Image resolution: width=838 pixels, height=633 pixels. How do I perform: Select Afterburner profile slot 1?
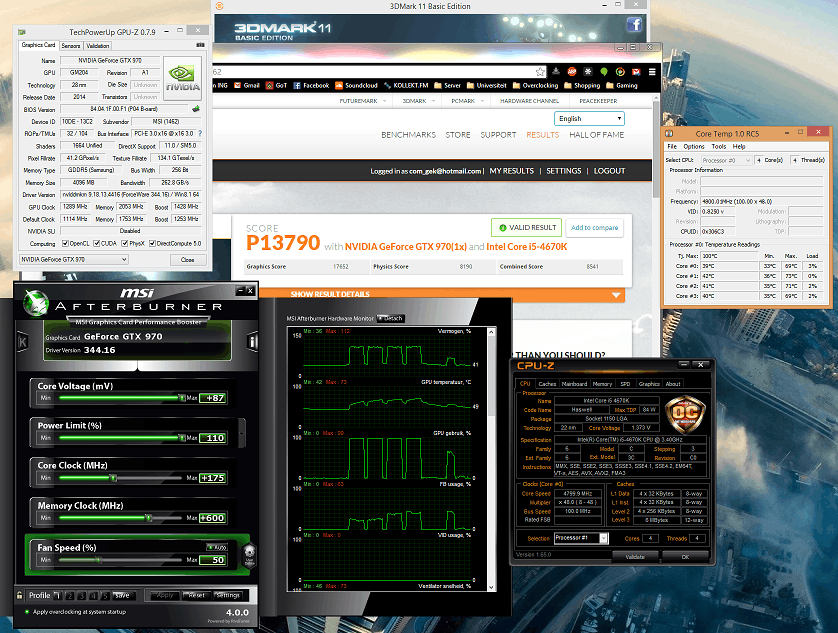(x=58, y=596)
